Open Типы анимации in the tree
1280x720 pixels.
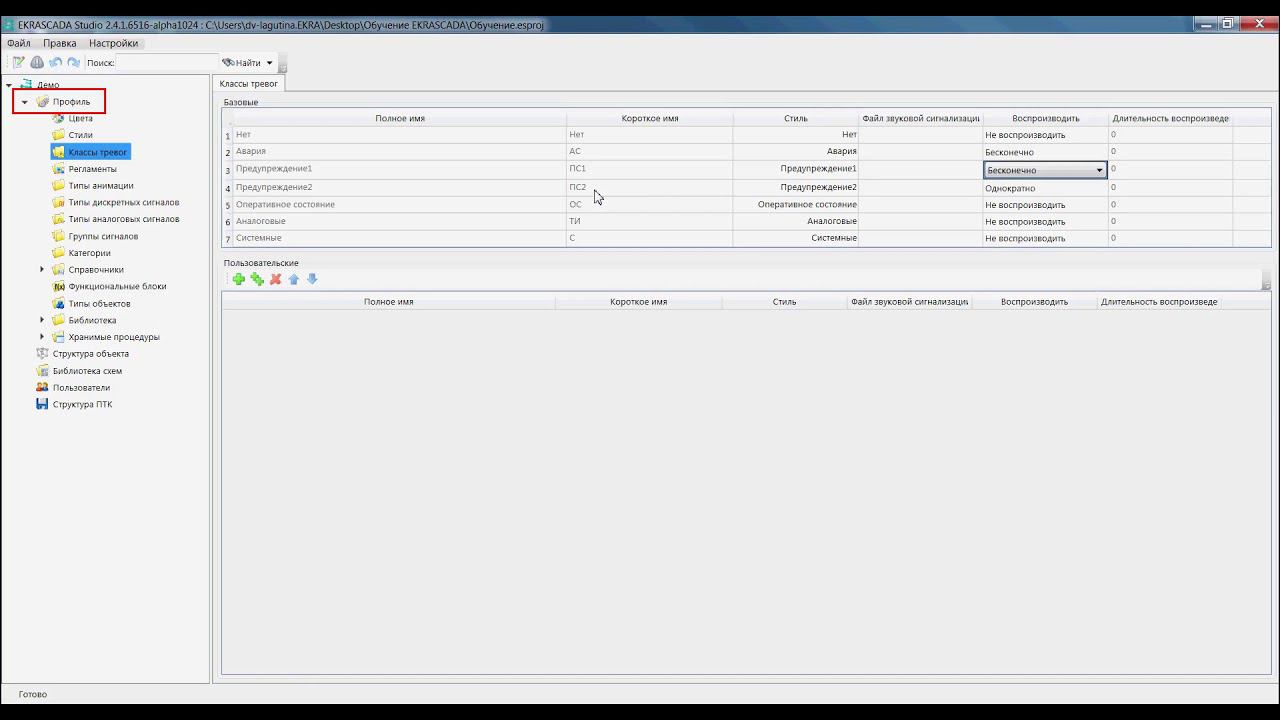tap(100, 185)
